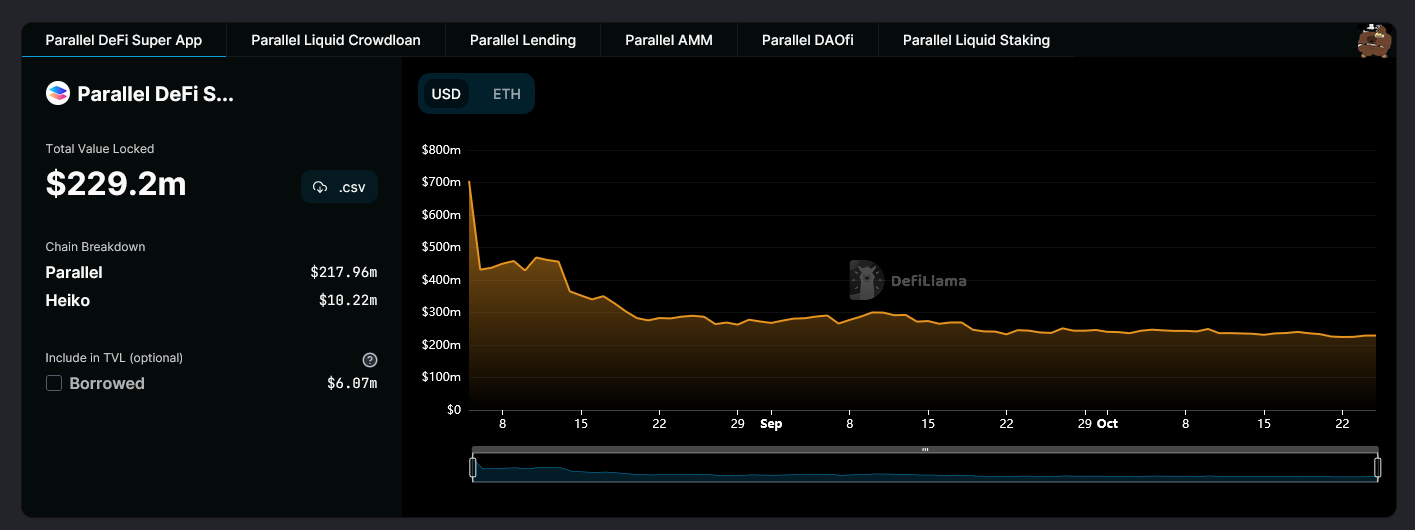Viewport: 1415px width, 530px height.
Task: Switch to Parallel Liquid Crowdloan tab
Action: pos(336,40)
